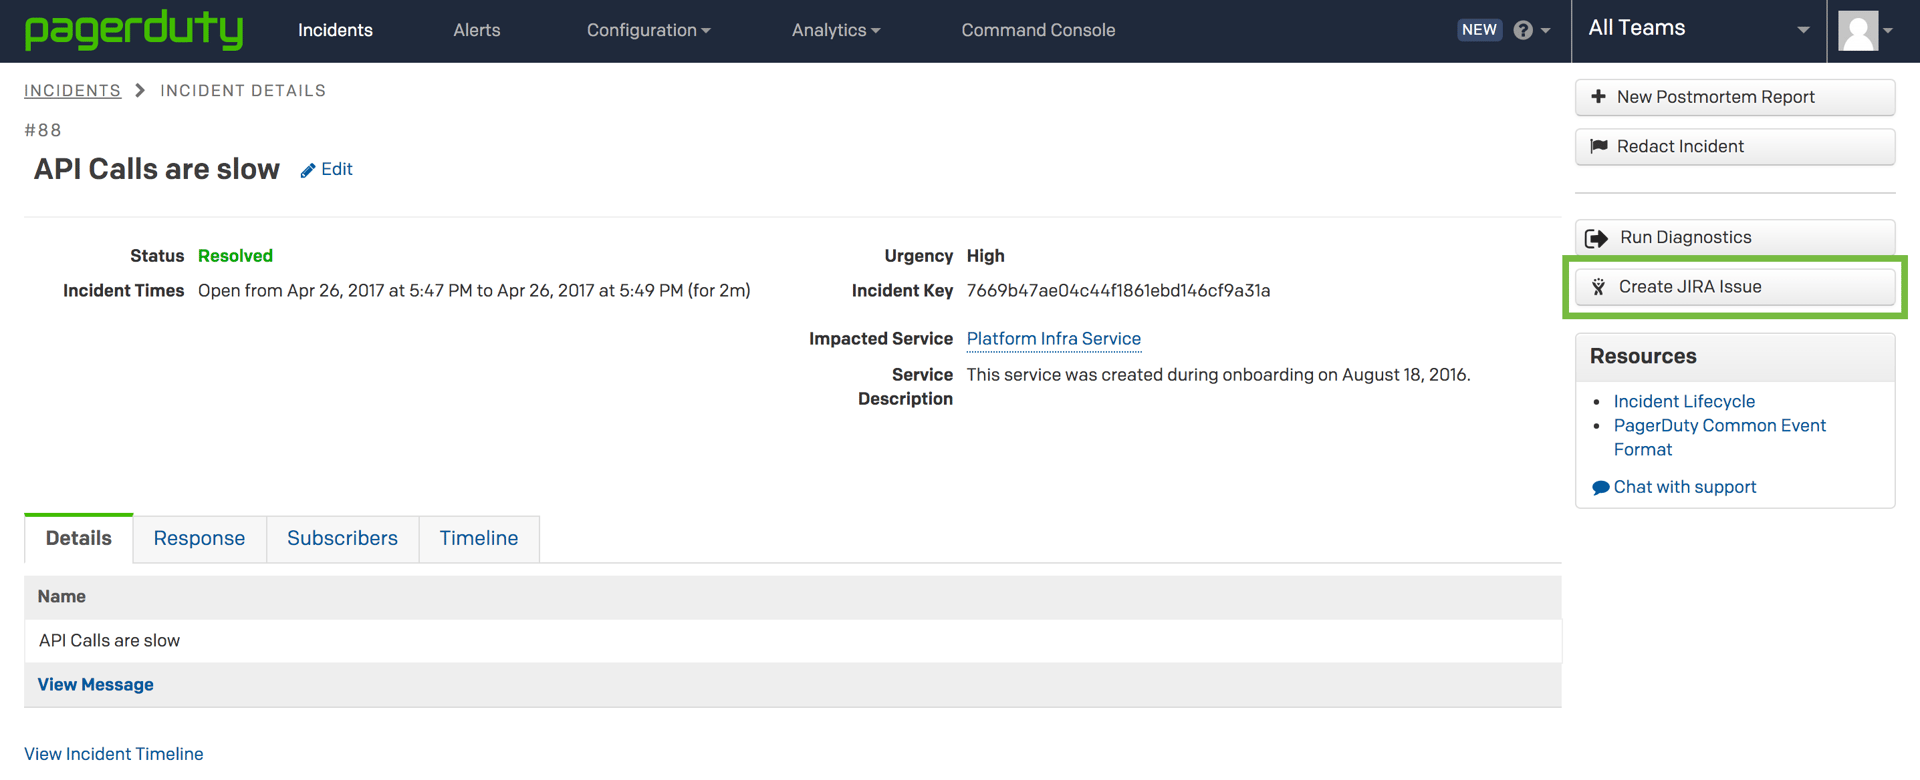Open View Incident Timeline link
This screenshot has height=780, width=1920.
pyautogui.click(x=113, y=754)
